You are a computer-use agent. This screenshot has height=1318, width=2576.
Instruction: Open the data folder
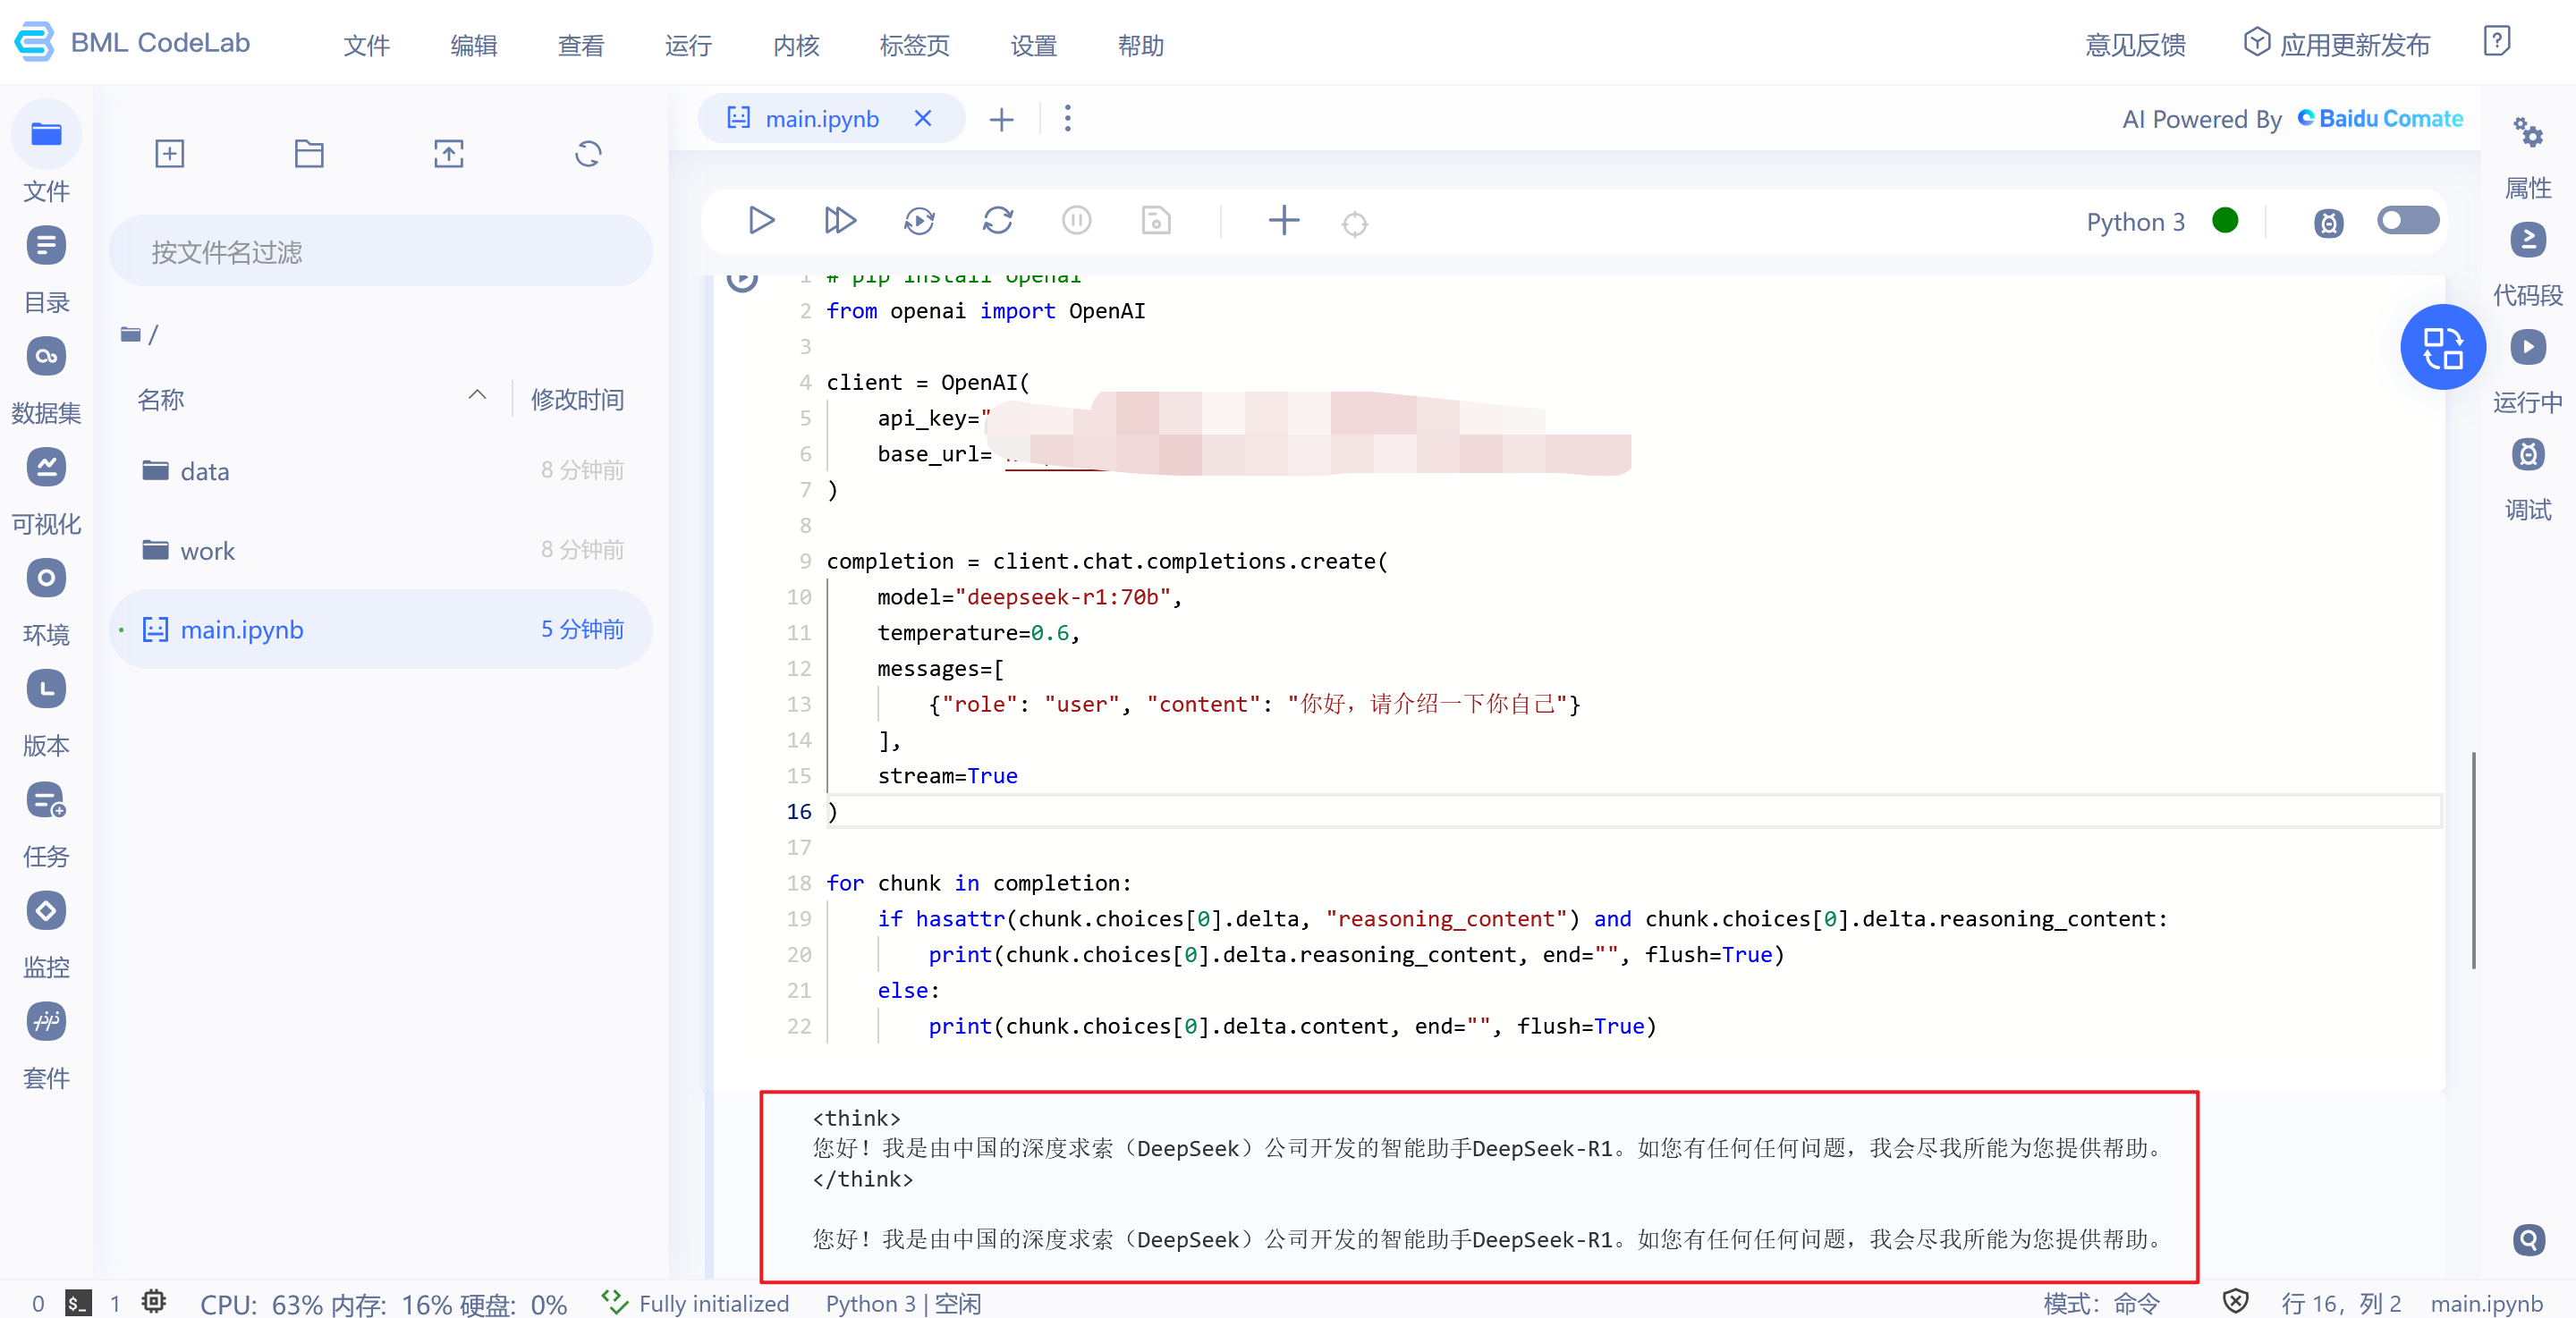pos(204,471)
